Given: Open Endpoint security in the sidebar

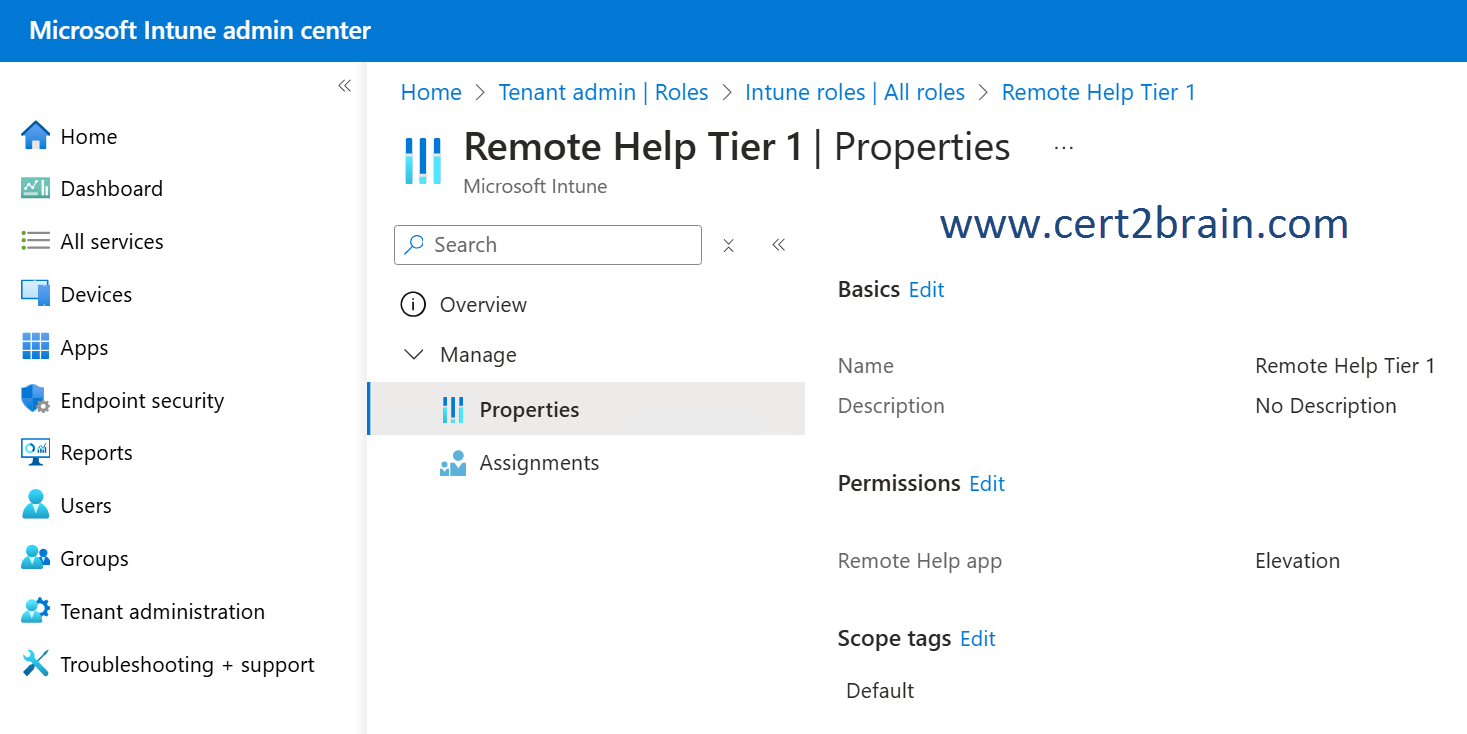Looking at the screenshot, I should 142,401.
